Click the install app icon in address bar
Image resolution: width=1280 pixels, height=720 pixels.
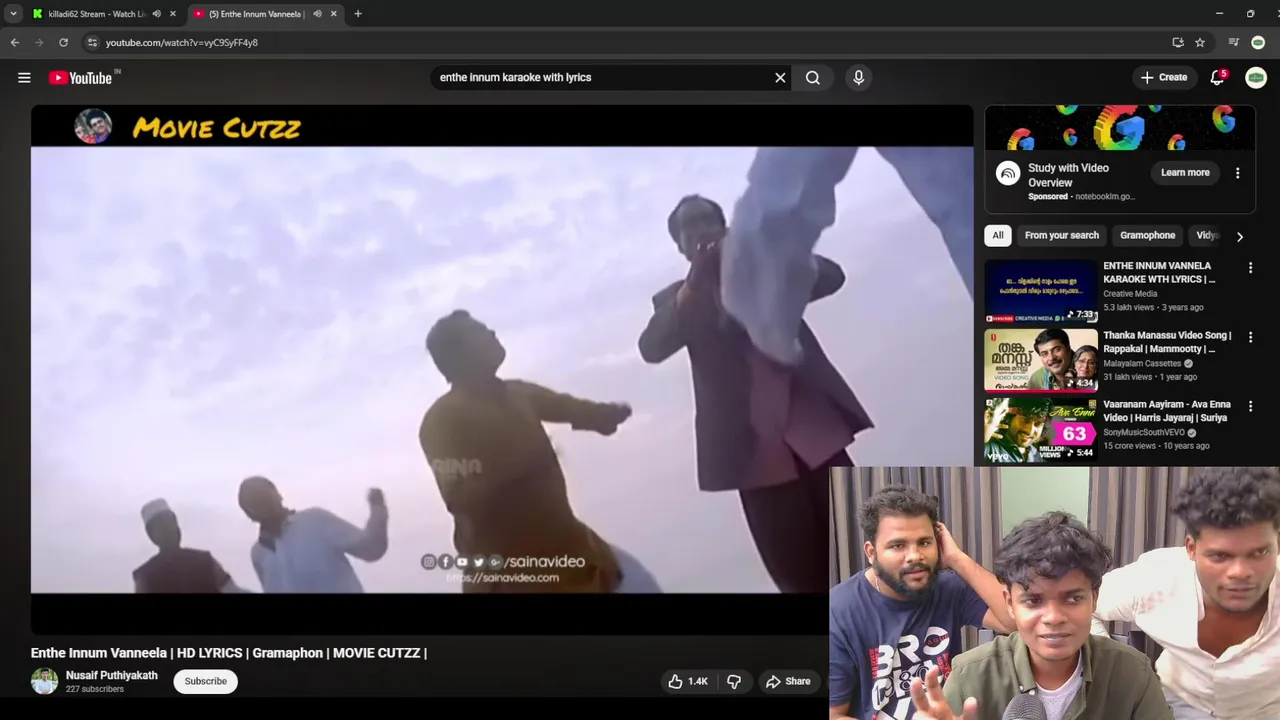(x=1178, y=42)
